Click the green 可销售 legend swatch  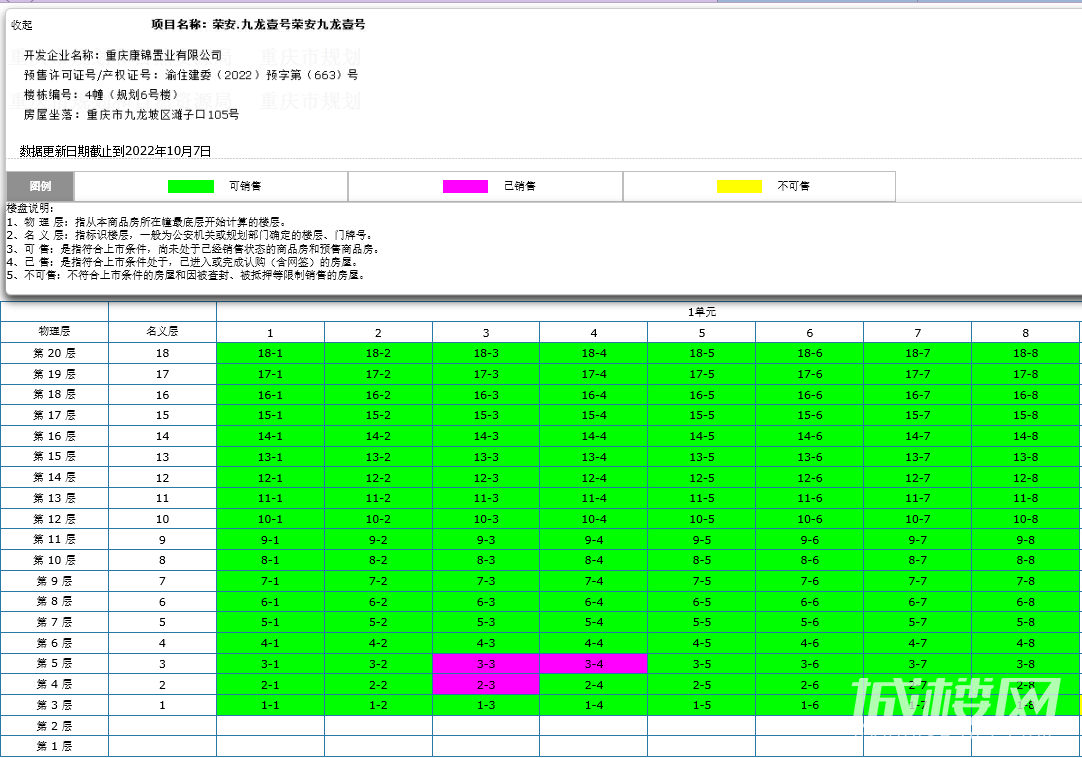coord(191,186)
